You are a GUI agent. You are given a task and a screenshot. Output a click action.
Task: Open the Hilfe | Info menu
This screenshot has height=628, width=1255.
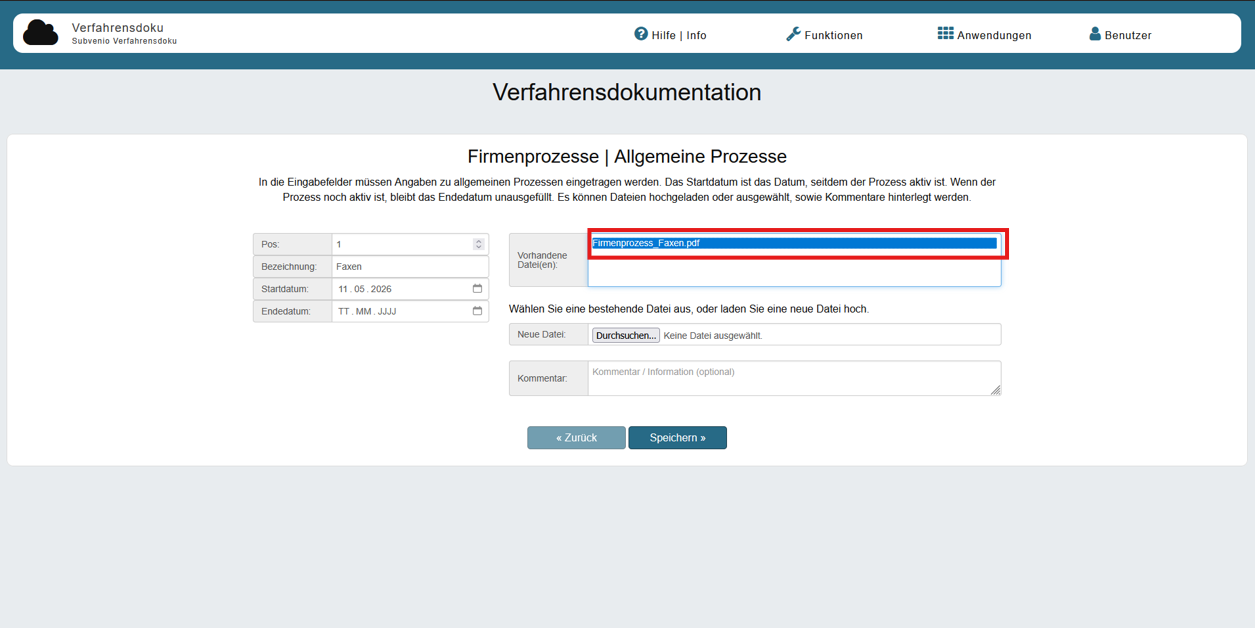point(670,35)
